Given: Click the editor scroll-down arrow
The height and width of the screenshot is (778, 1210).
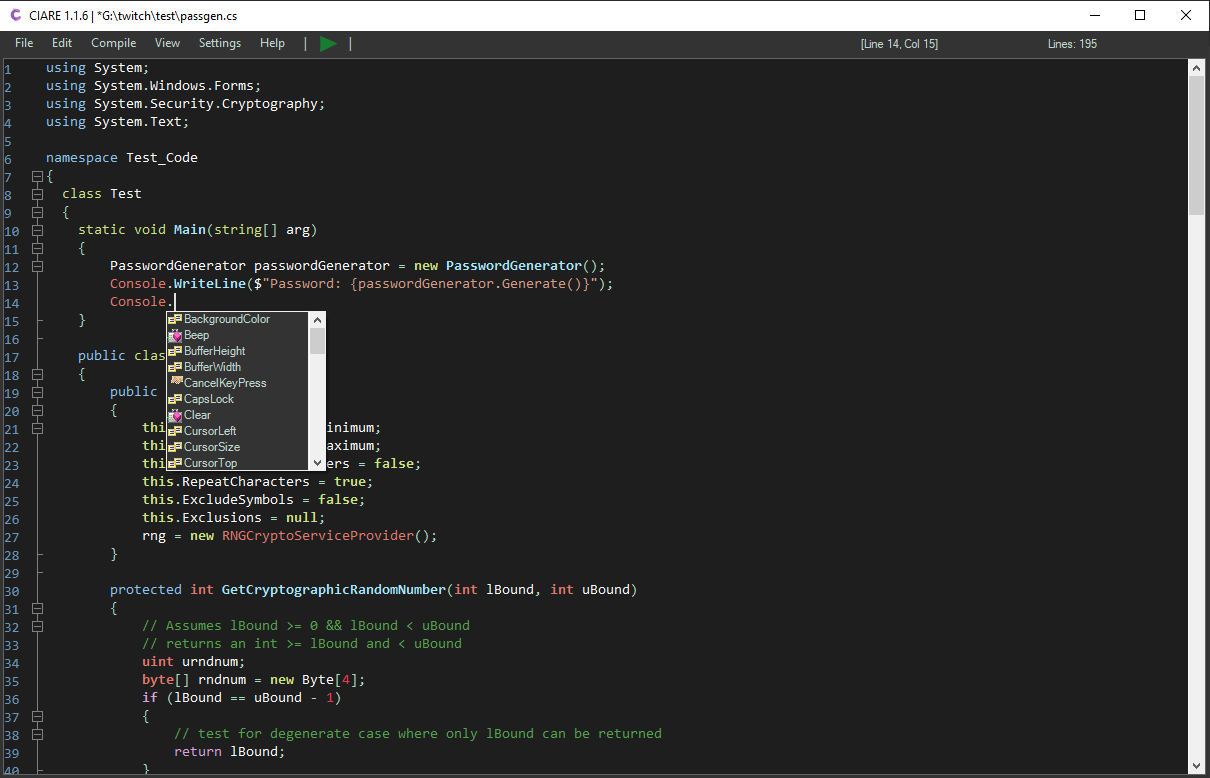Looking at the screenshot, I should [1196, 766].
